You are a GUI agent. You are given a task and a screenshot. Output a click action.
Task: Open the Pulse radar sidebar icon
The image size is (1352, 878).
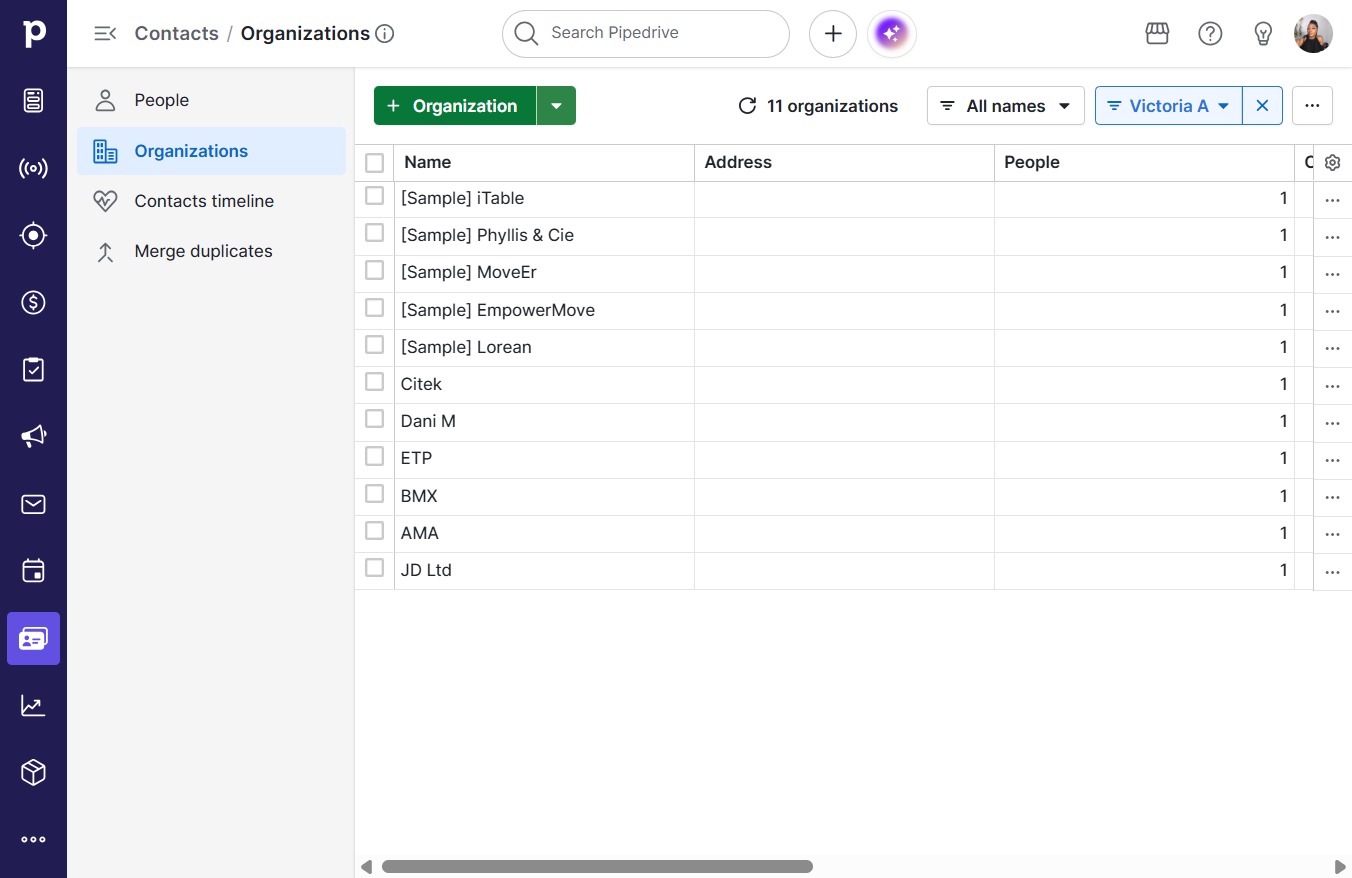(33, 168)
